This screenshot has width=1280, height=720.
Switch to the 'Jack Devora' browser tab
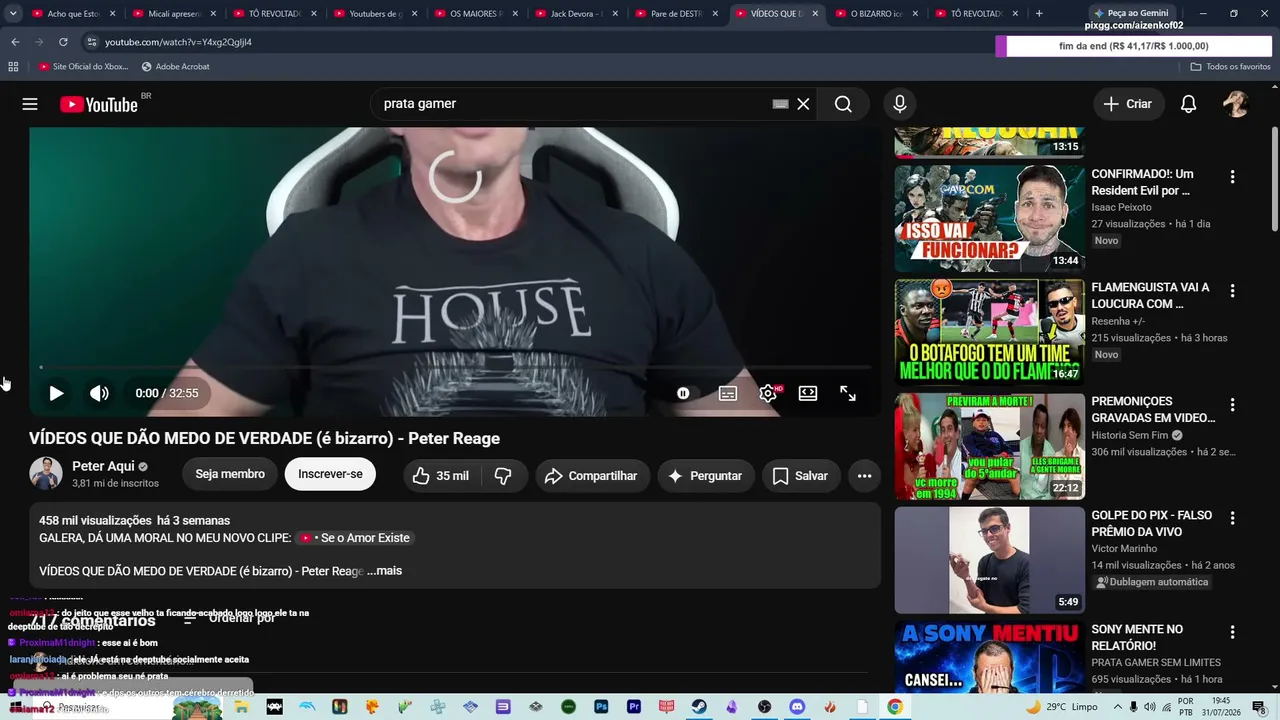pyautogui.click(x=576, y=14)
